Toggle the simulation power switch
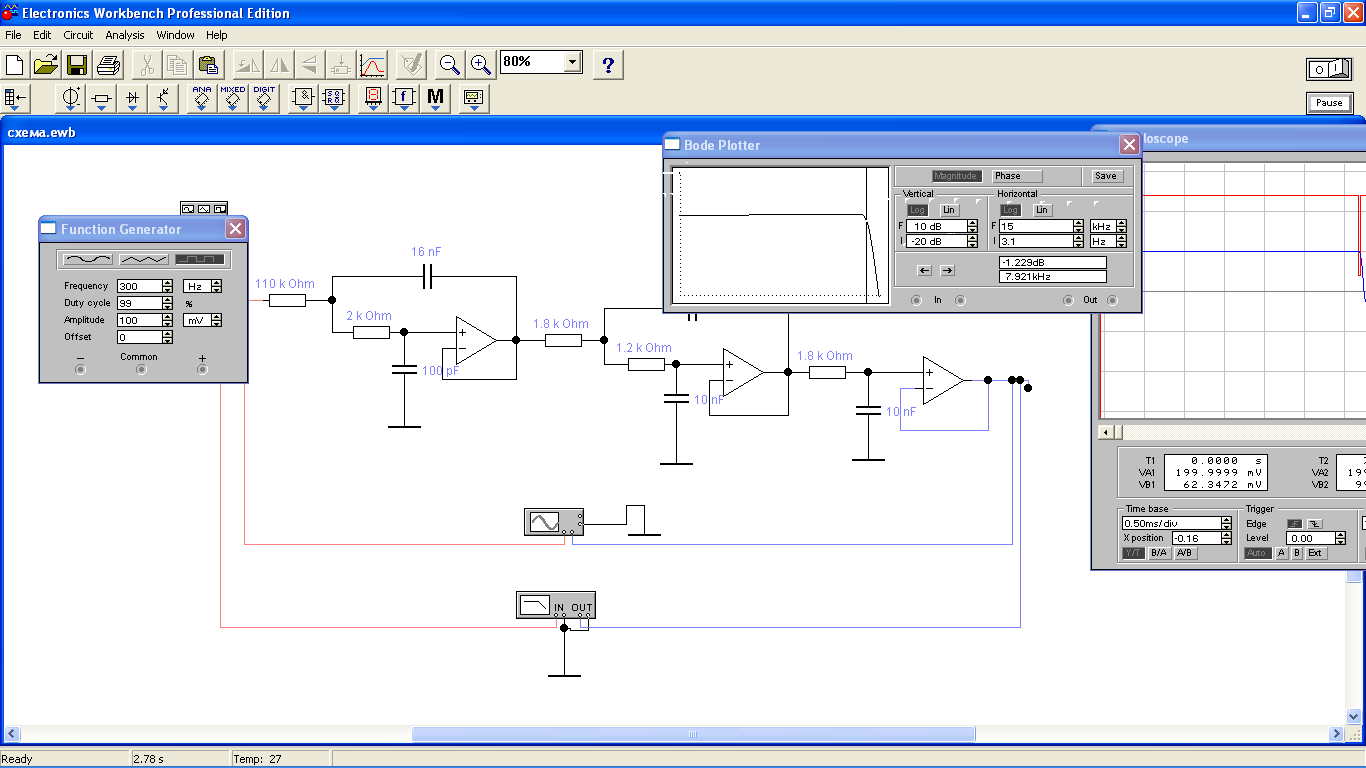The image size is (1366, 768). (x=1329, y=69)
